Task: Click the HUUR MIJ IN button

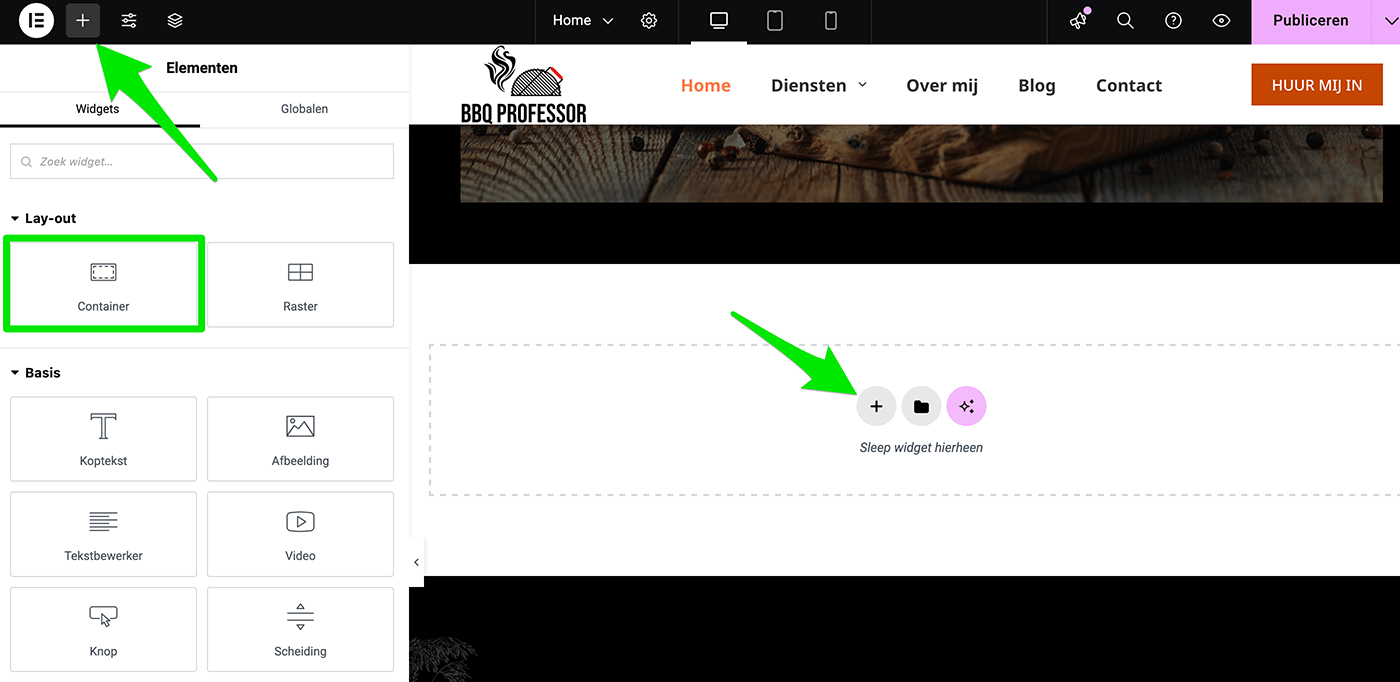Action: pos(1316,85)
